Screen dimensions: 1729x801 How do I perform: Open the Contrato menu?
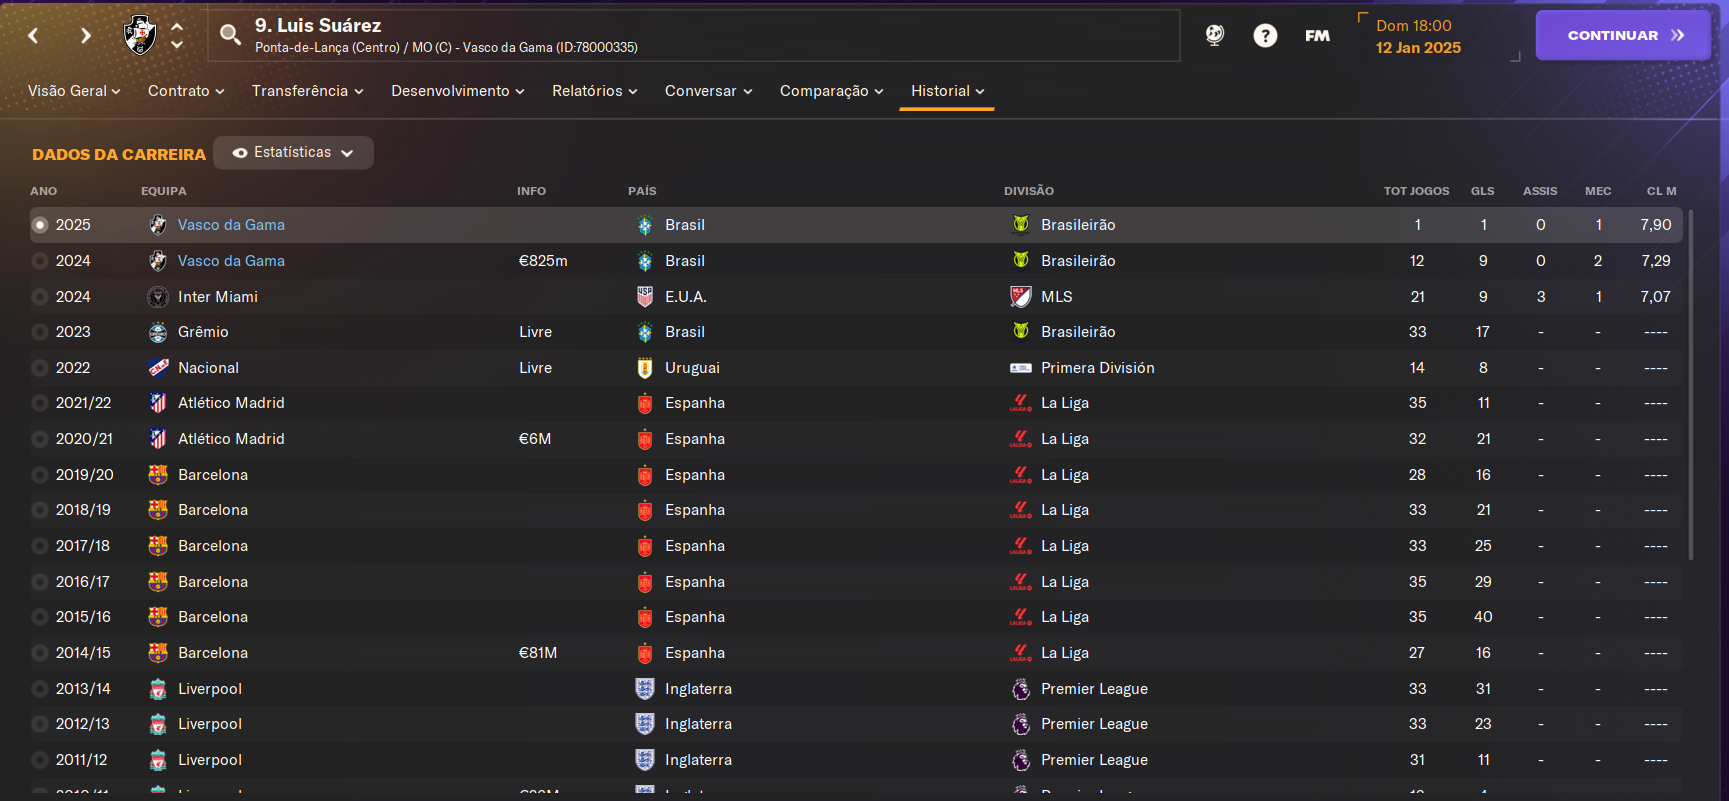[x=186, y=91]
